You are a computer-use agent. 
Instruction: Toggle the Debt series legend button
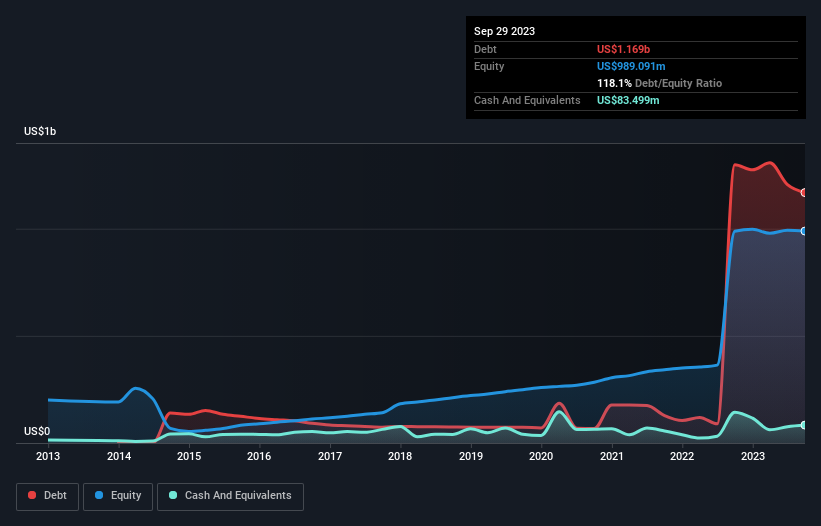pyautogui.click(x=48, y=496)
